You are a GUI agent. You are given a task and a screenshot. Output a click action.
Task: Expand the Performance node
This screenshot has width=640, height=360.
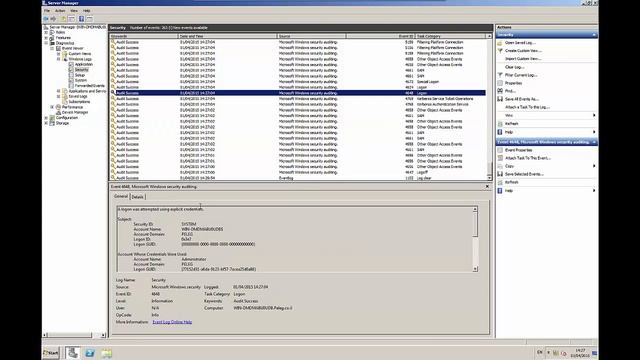point(52,107)
